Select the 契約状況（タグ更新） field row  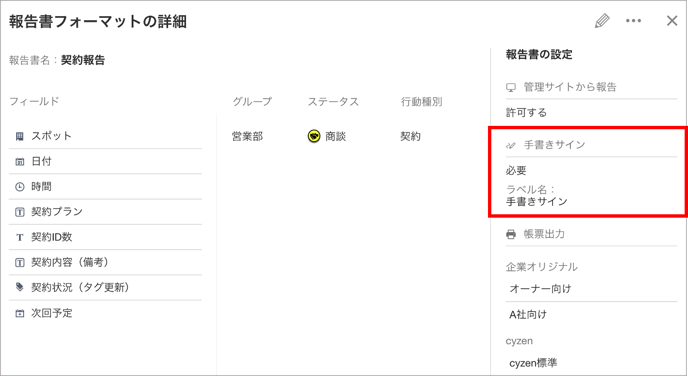pyautogui.click(x=105, y=287)
